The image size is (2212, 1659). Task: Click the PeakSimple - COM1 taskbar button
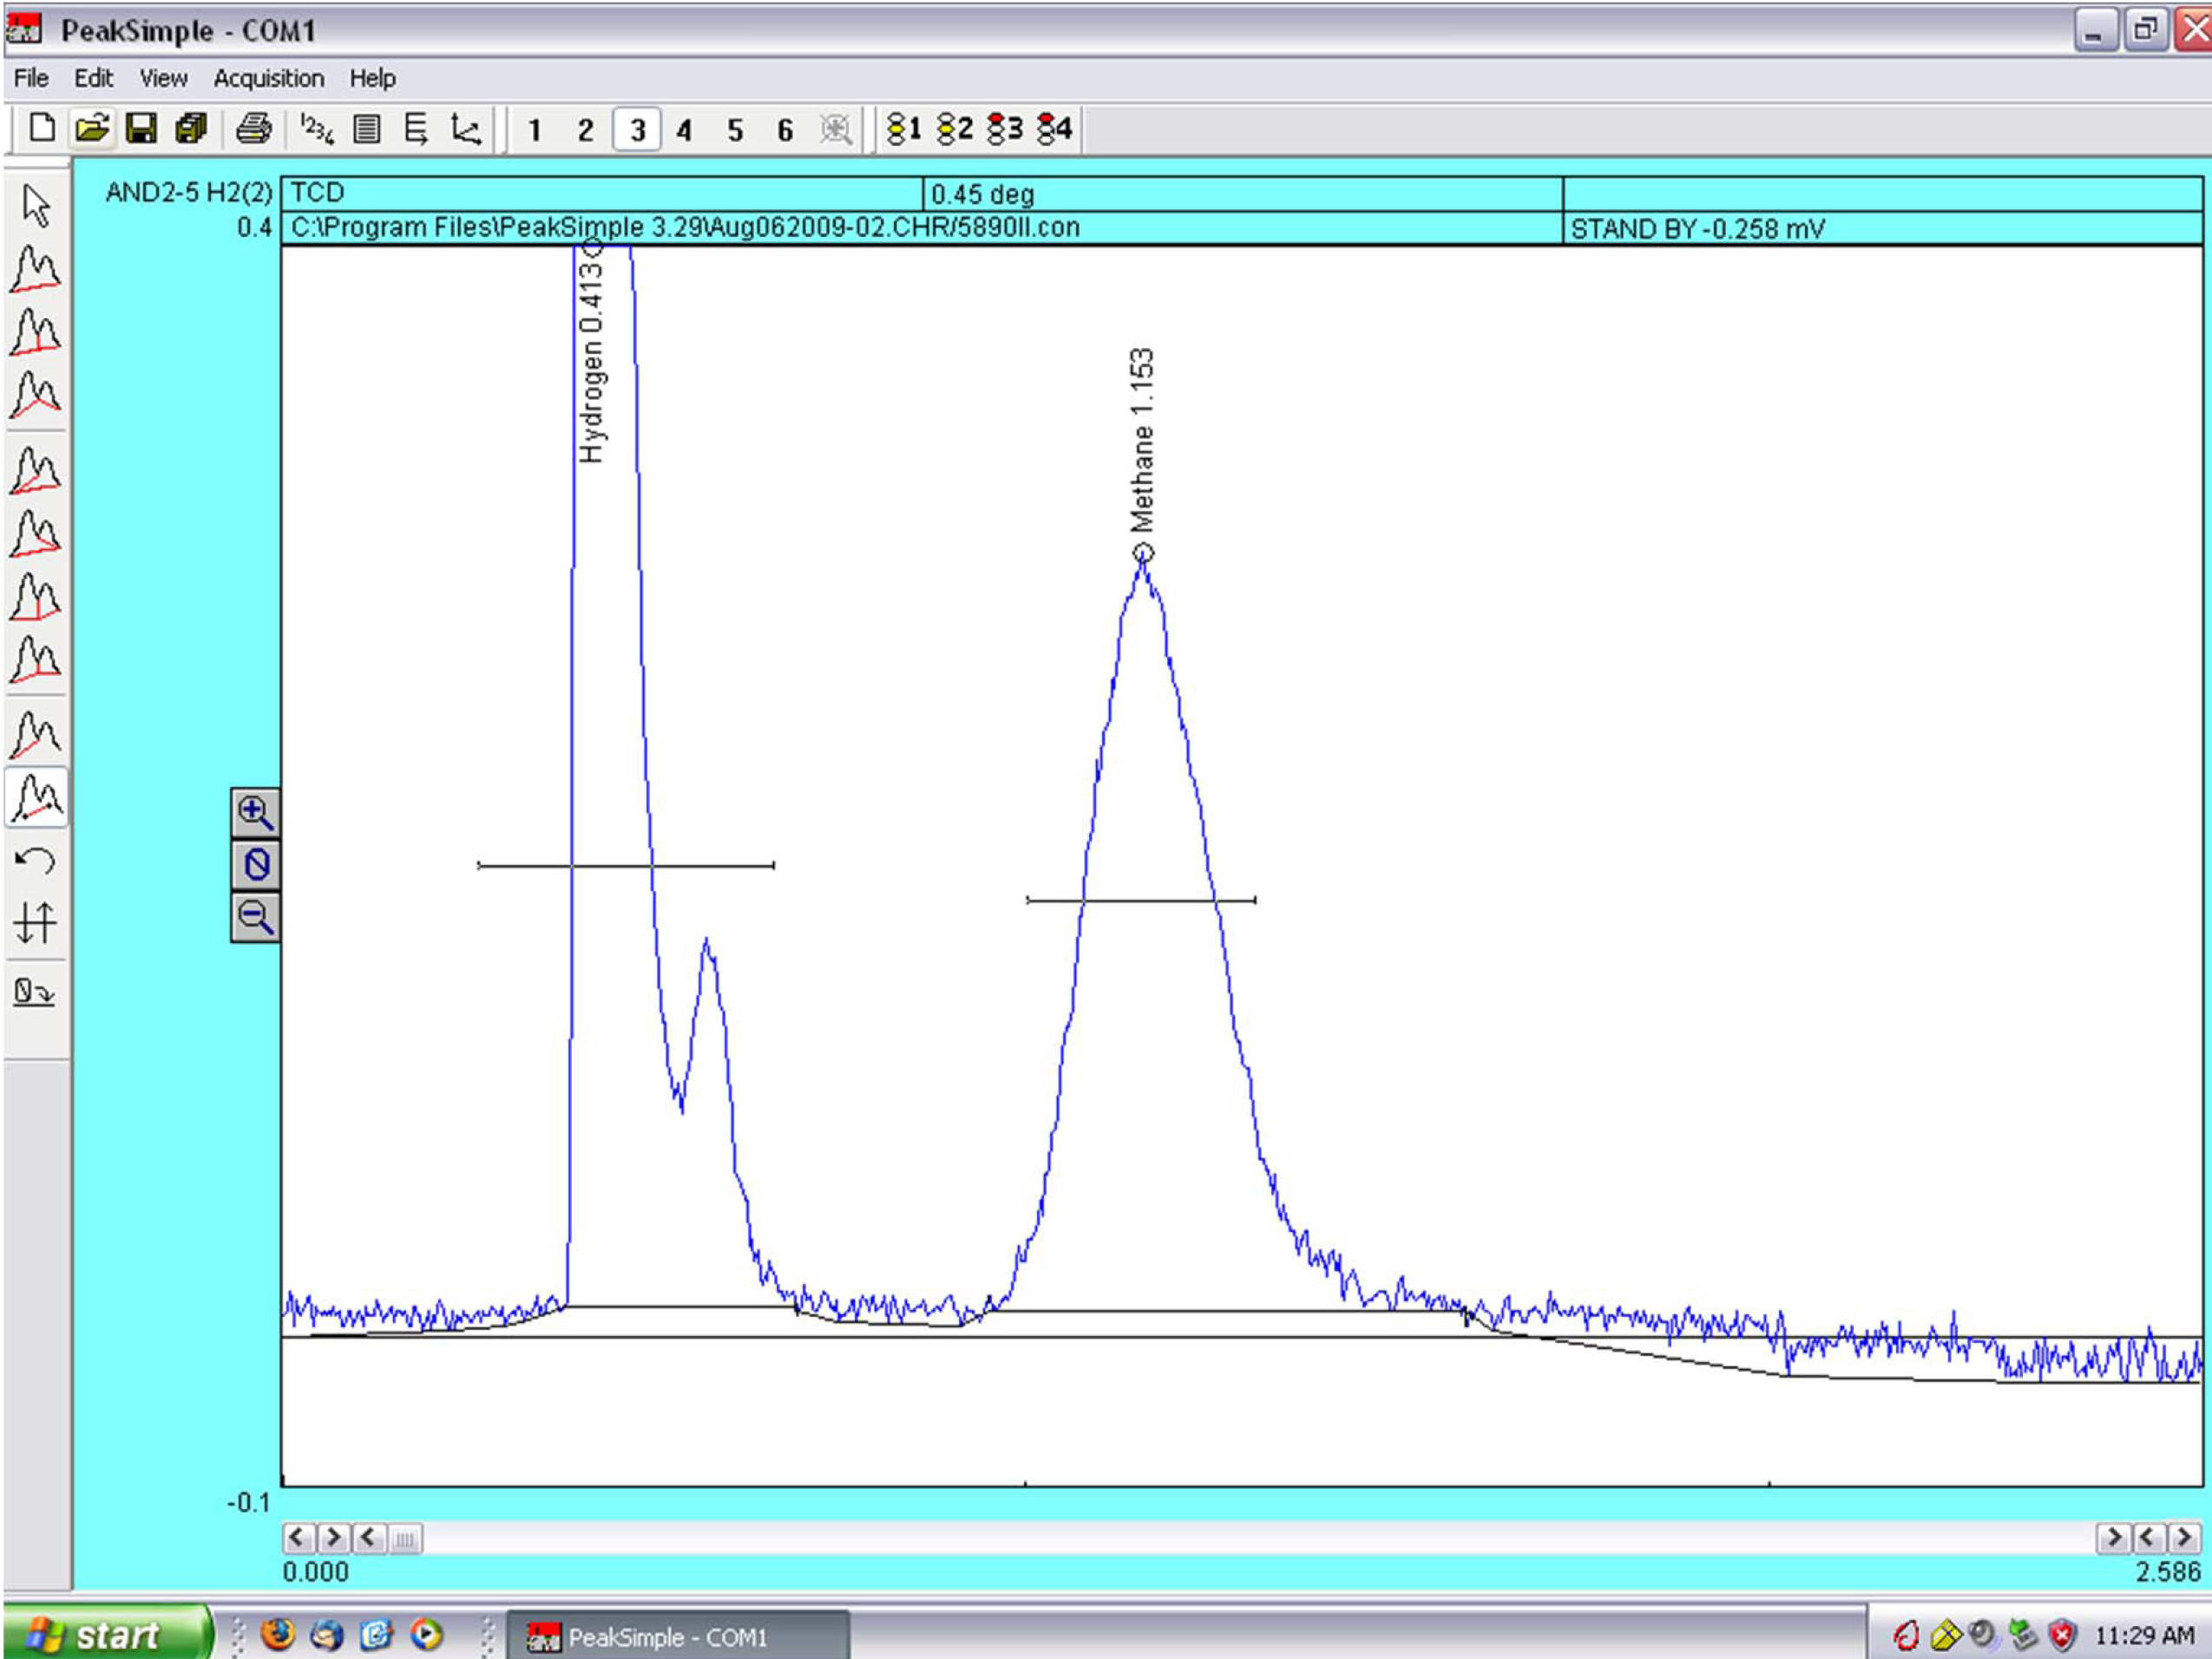click(678, 1637)
